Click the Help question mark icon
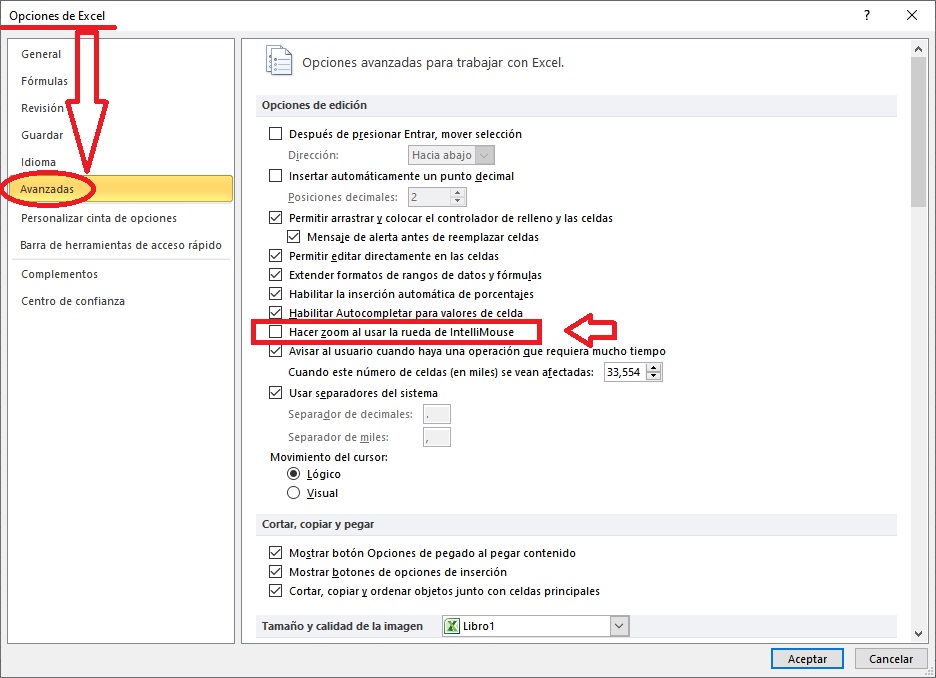936x678 pixels. tap(865, 15)
